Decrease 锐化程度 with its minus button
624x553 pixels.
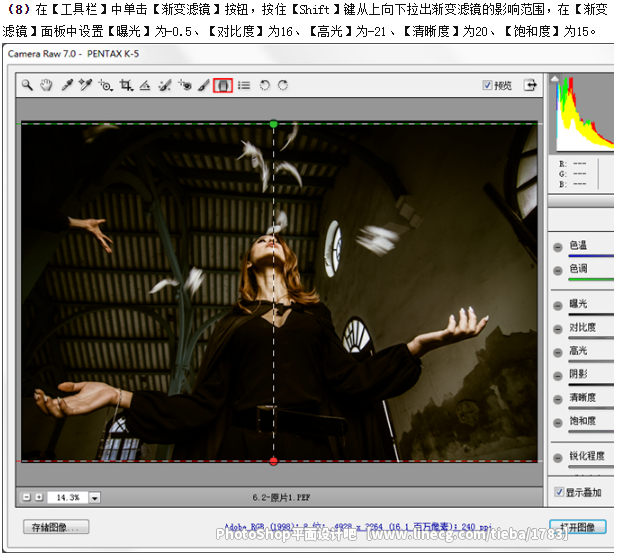[x=558, y=458]
